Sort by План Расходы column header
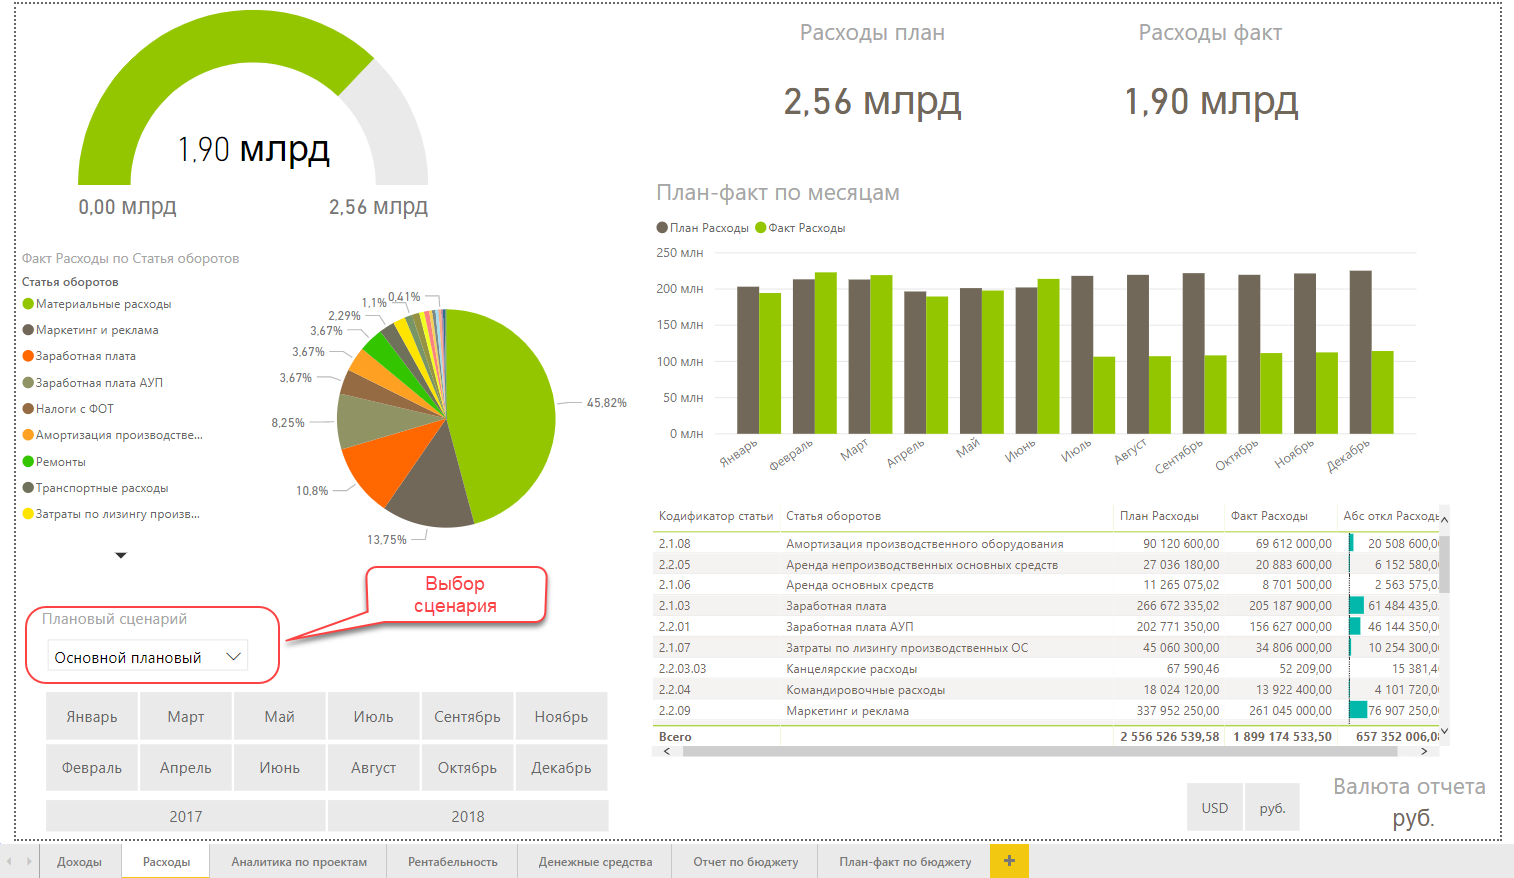This screenshot has height=878, width=1514. [x=1159, y=516]
